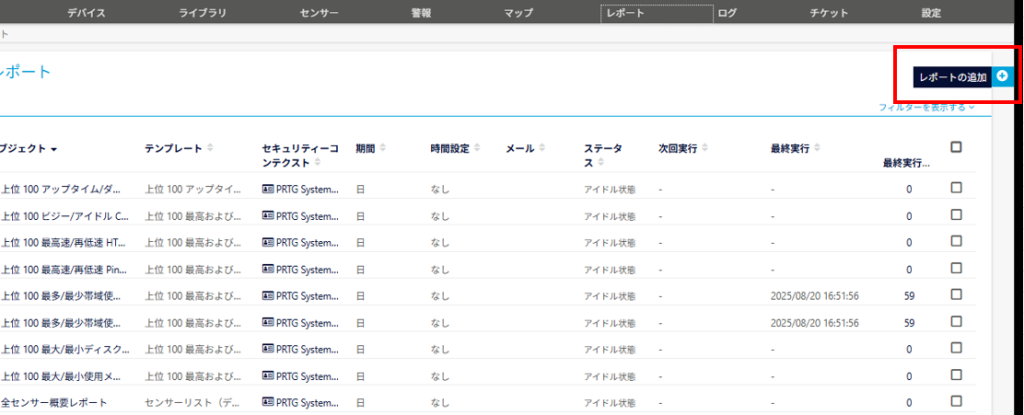
Task: Click なし in 上位 100 アップタイム row
Action: click(x=440, y=189)
